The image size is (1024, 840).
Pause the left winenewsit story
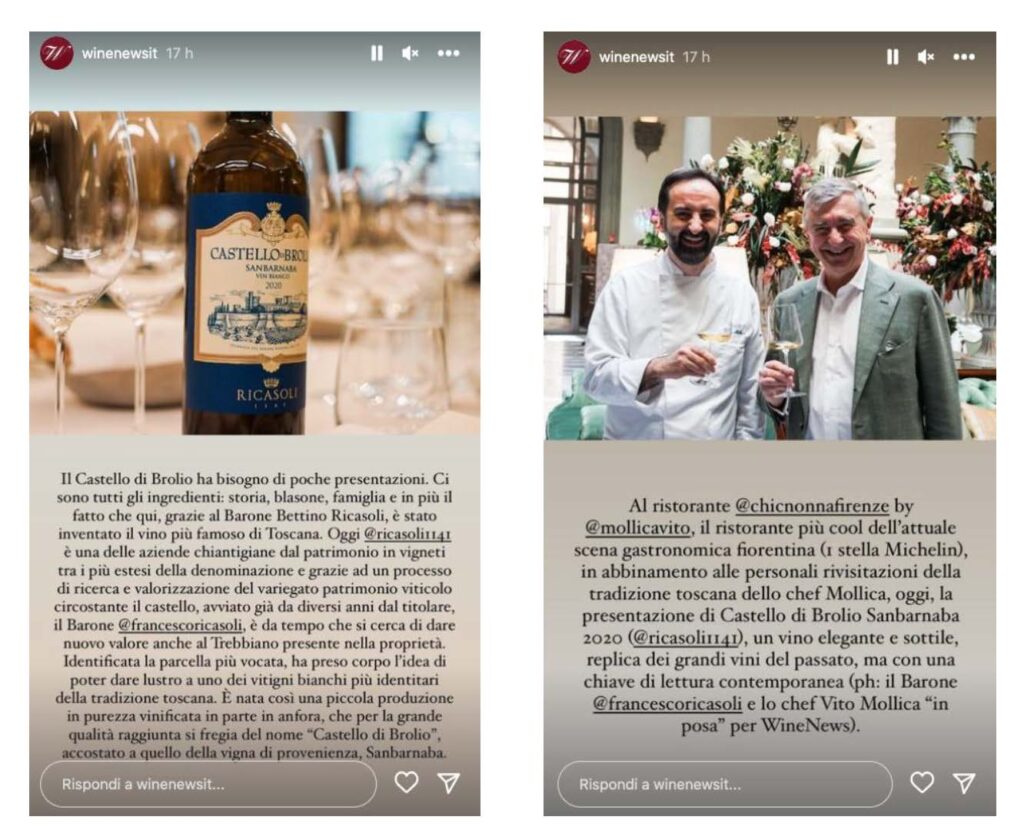click(377, 54)
